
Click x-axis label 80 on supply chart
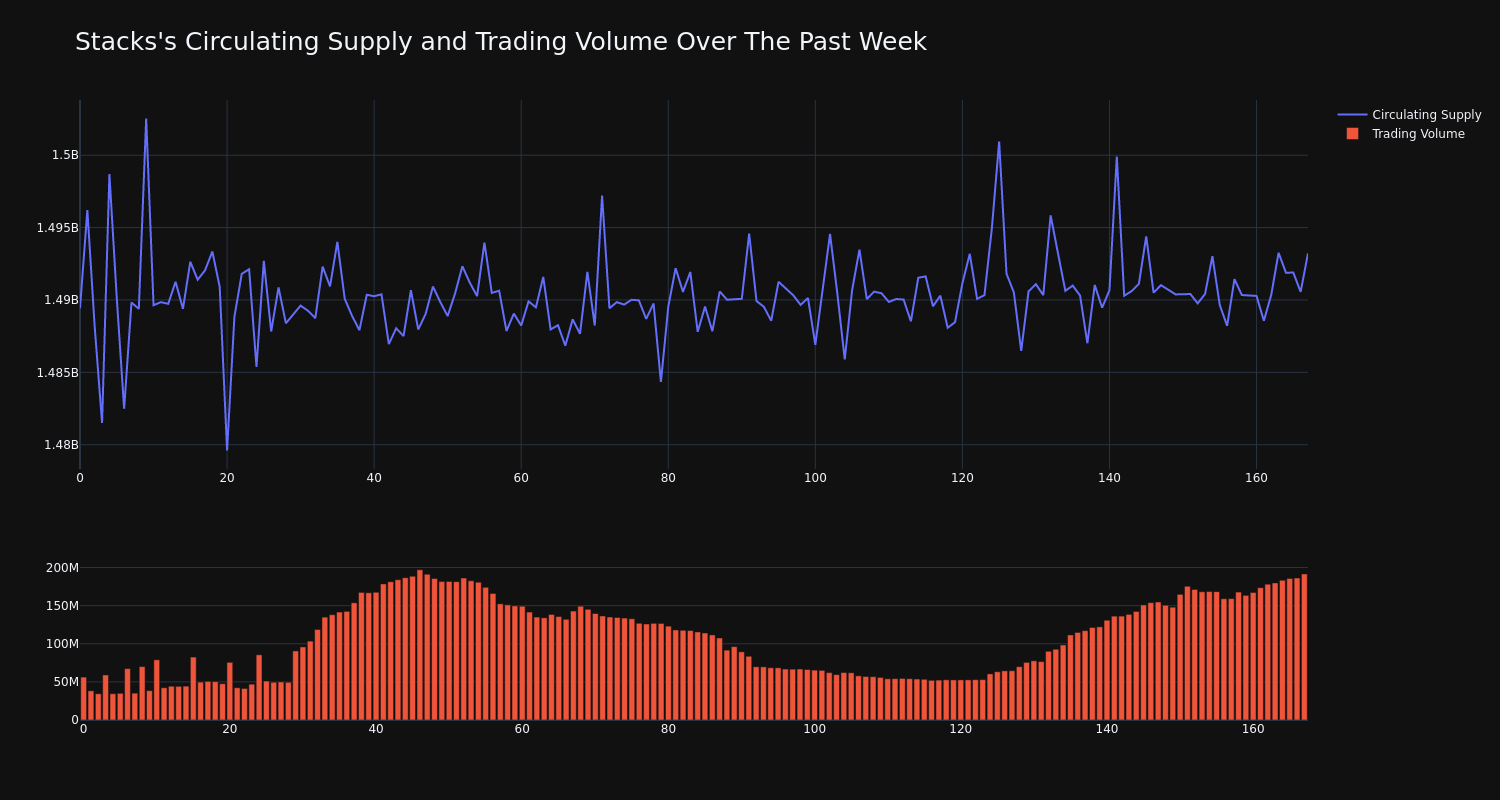coord(668,478)
